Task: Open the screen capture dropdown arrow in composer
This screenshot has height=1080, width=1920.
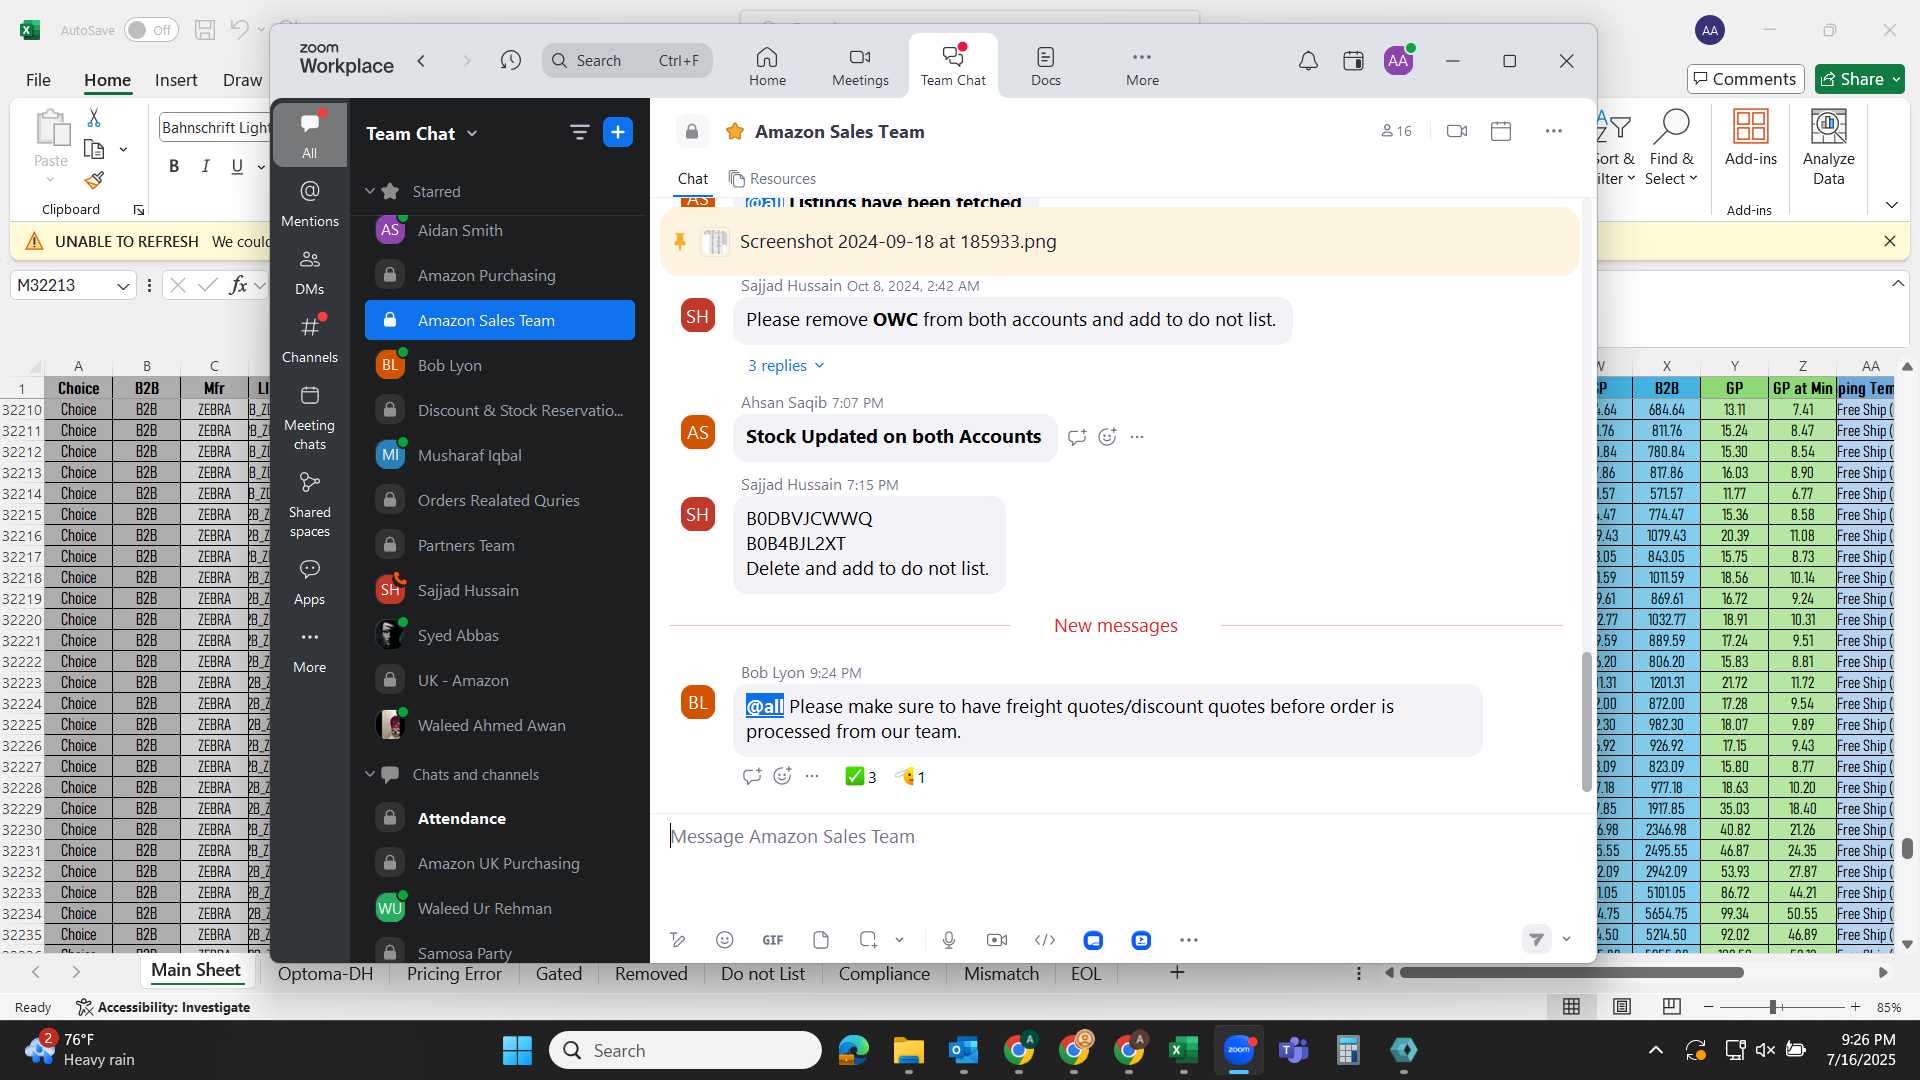Action: [899, 940]
